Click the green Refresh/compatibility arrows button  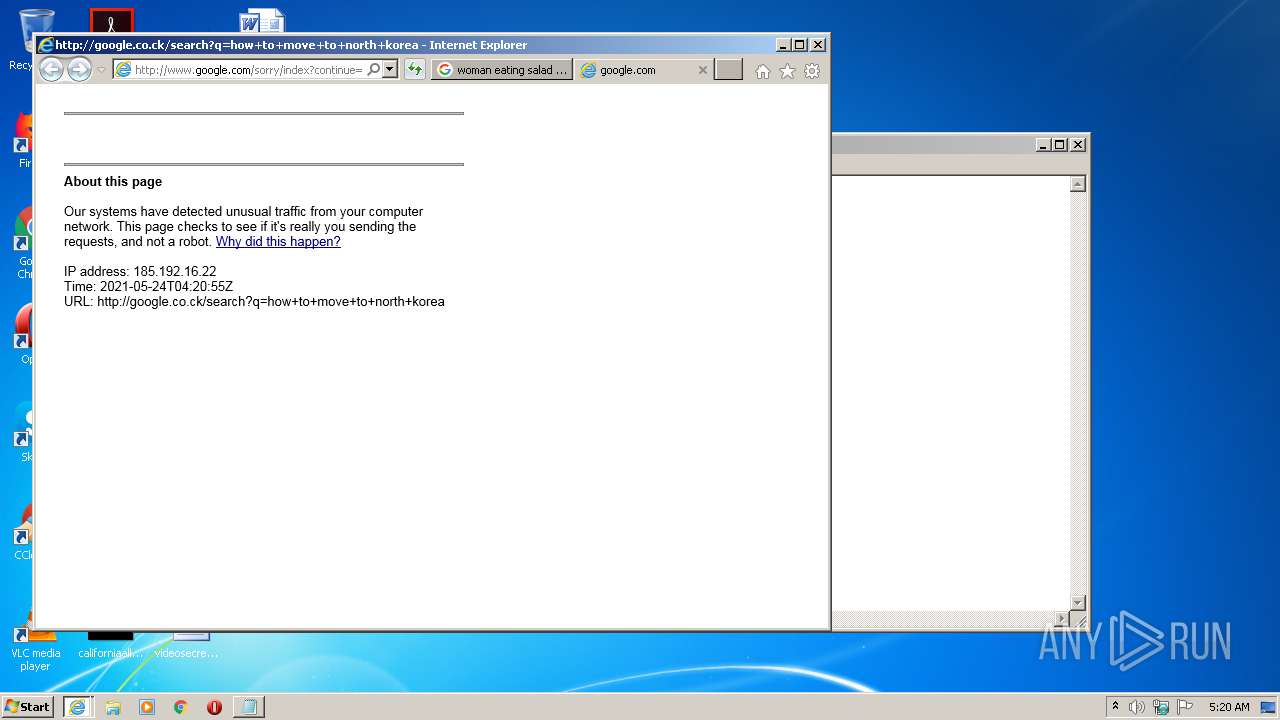click(415, 70)
